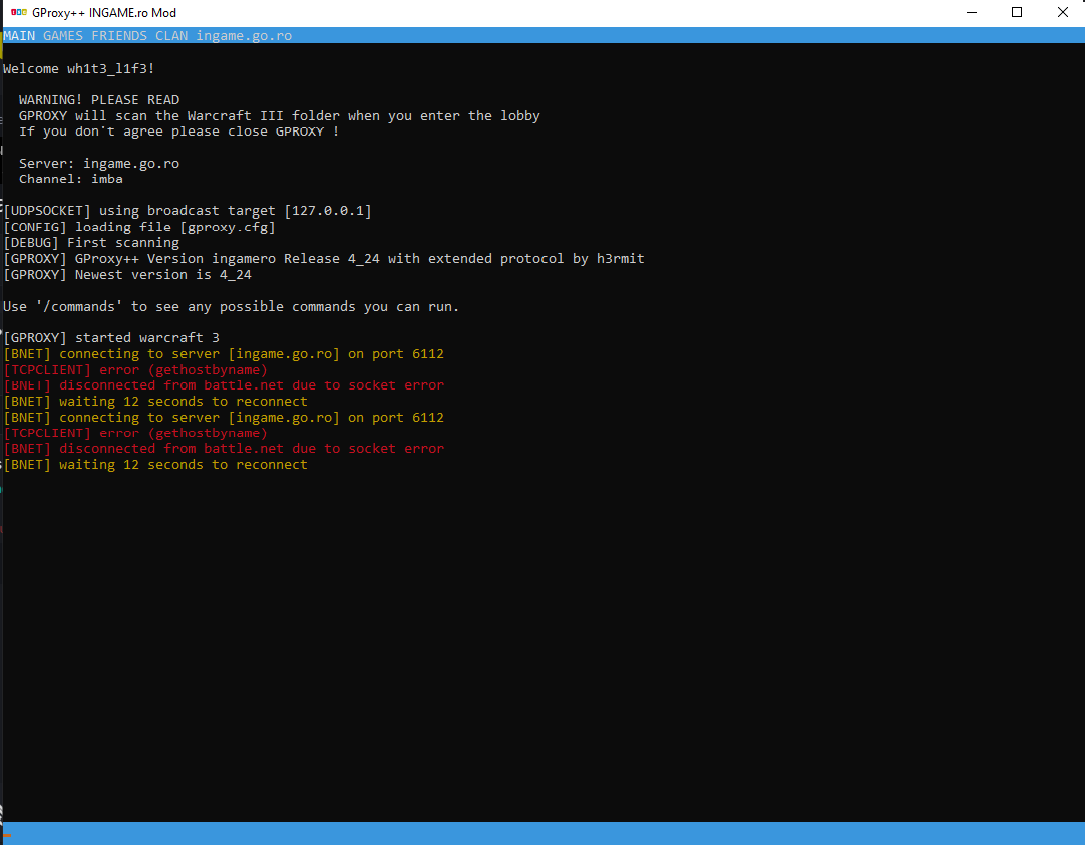Click the [UDPSOCKET] broadcast target log line
Viewport: 1085px width, 845px height.
(188, 211)
